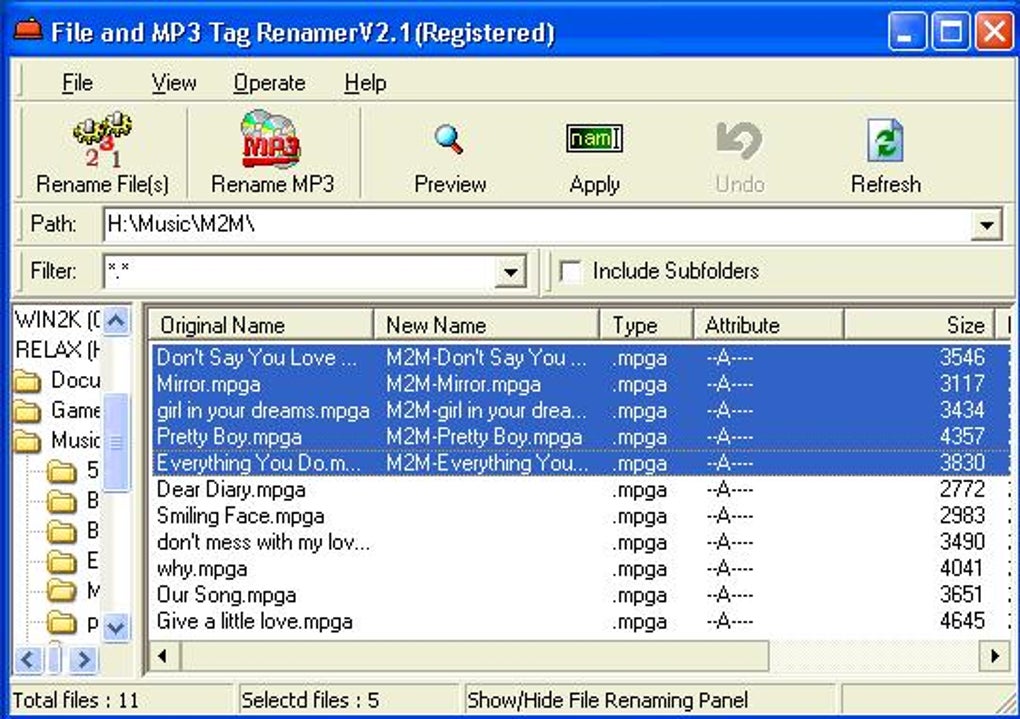The width and height of the screenshot is (1020, 719).
Task: Click the right arrow of horizontal scrollbar
Action: pyautogui.click(x=993, y=655)
